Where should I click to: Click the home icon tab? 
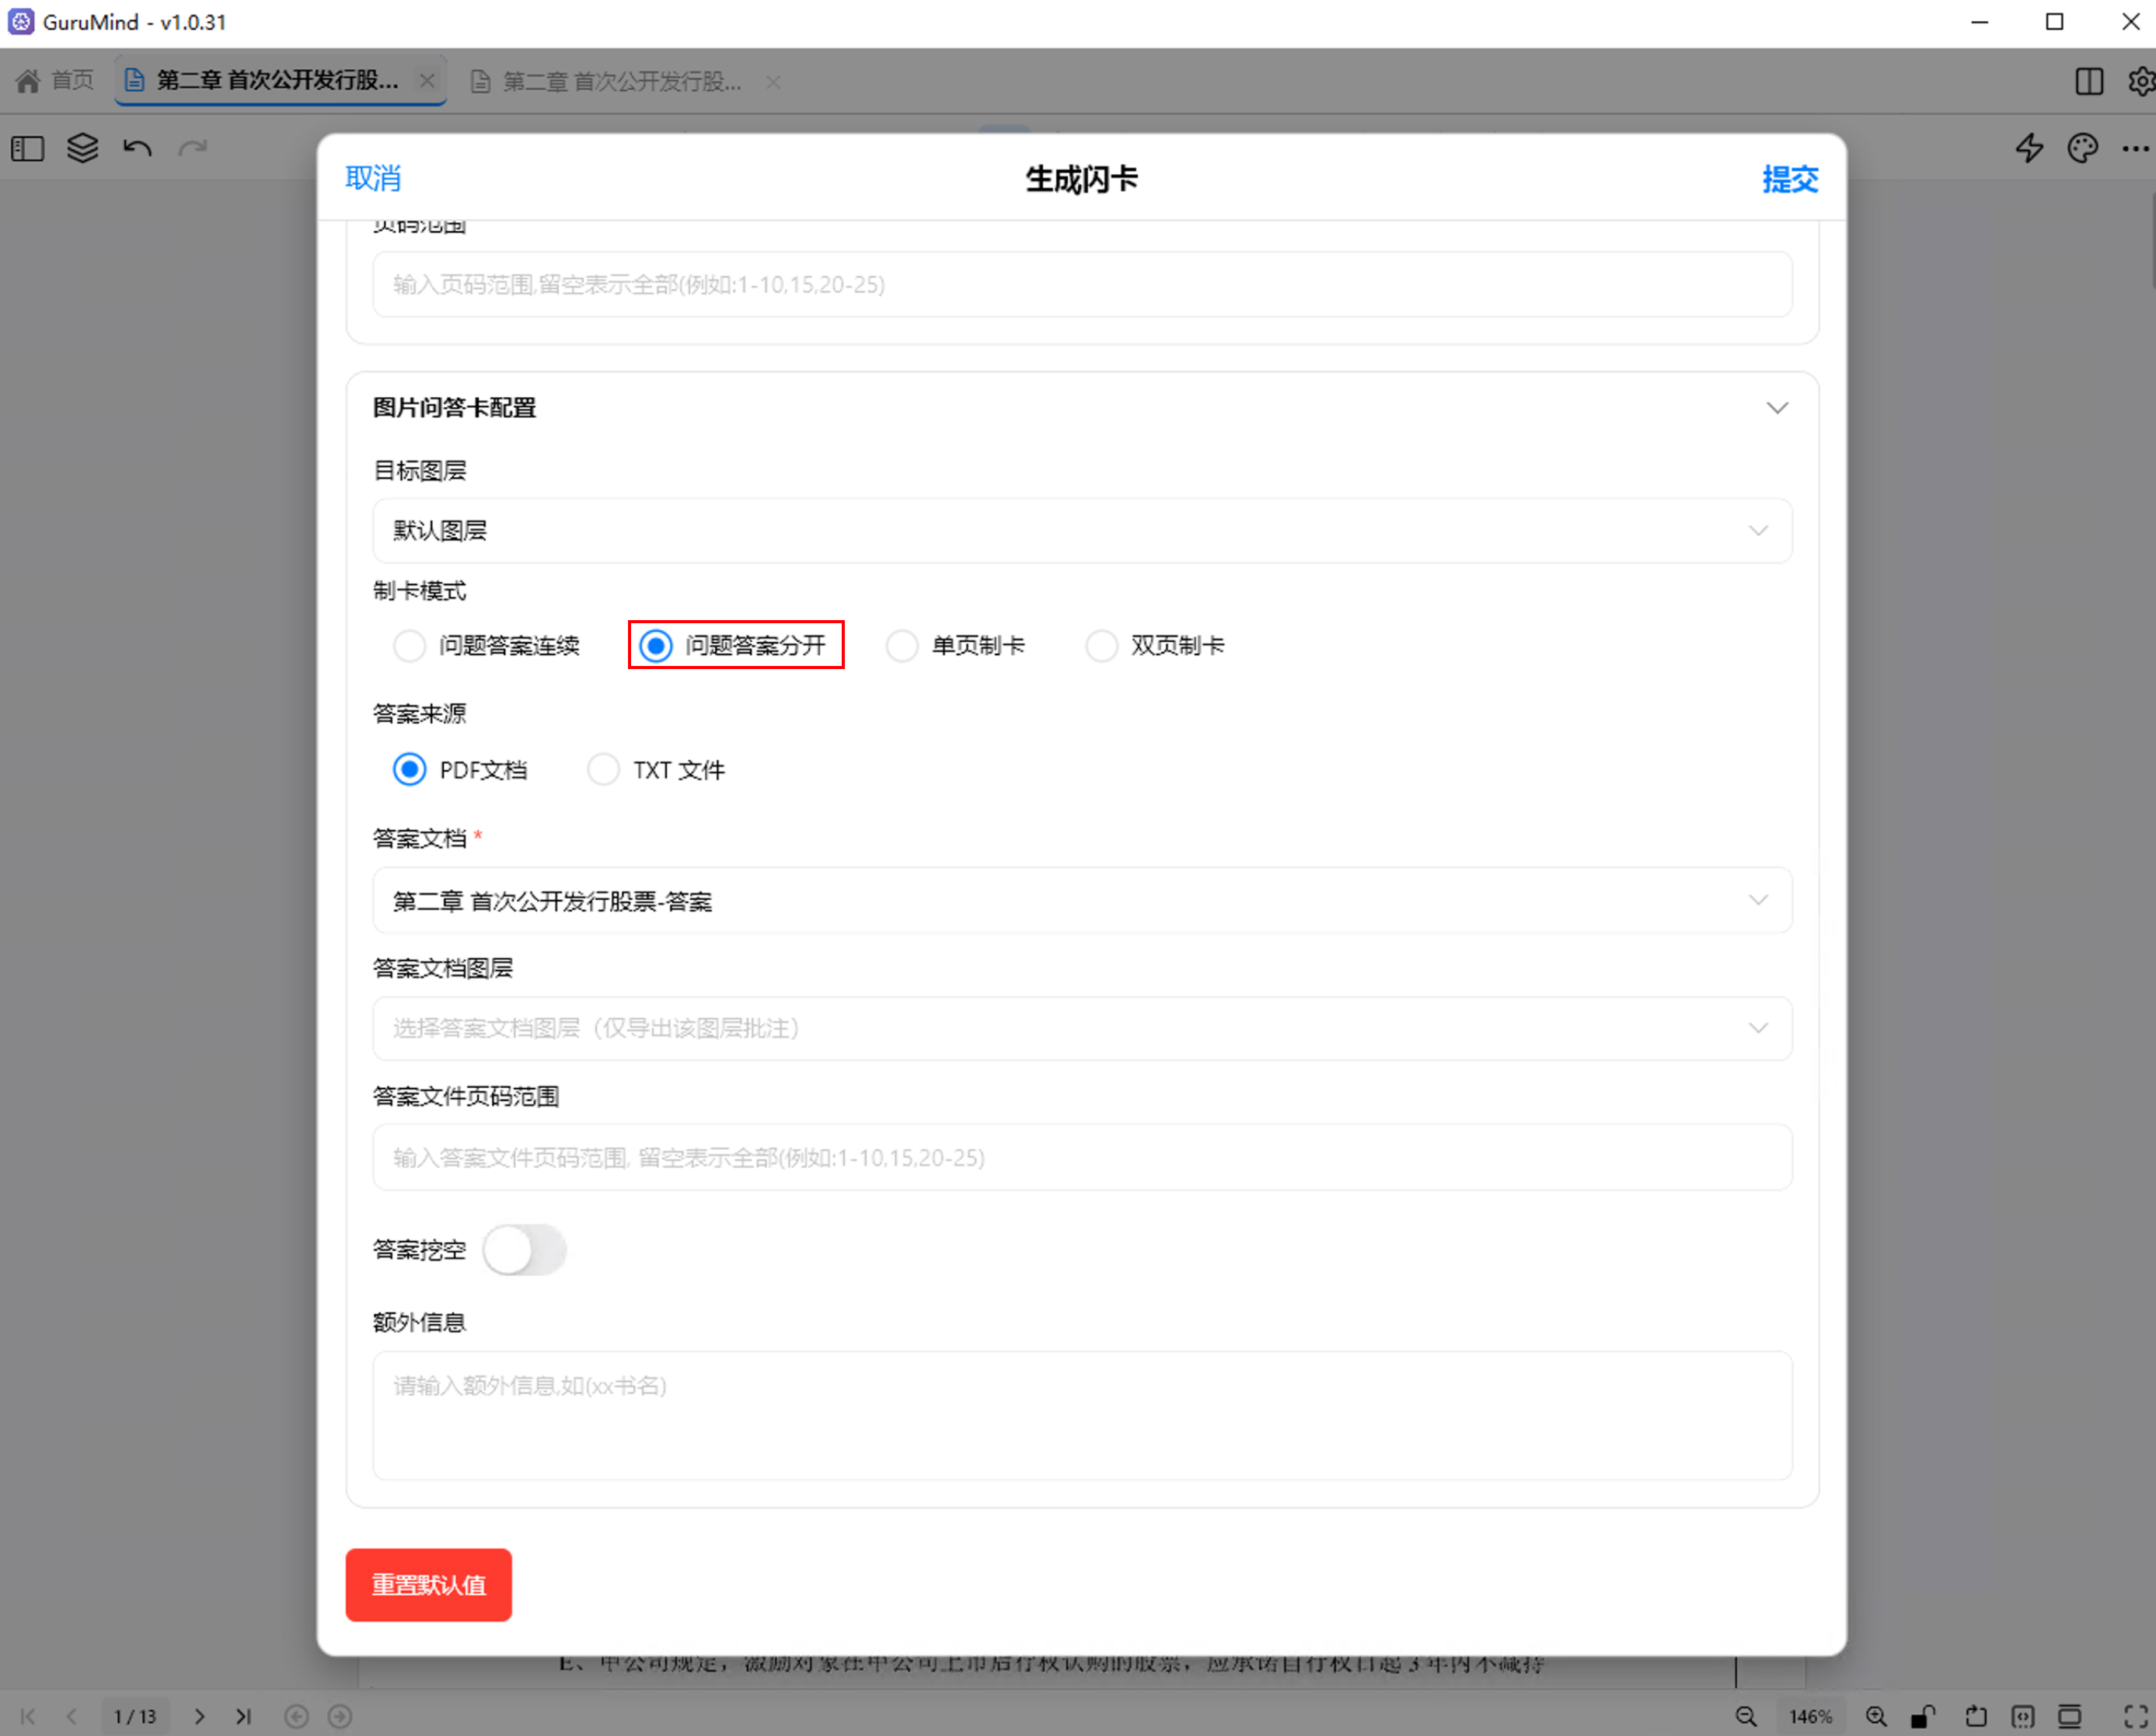point(28,81)
